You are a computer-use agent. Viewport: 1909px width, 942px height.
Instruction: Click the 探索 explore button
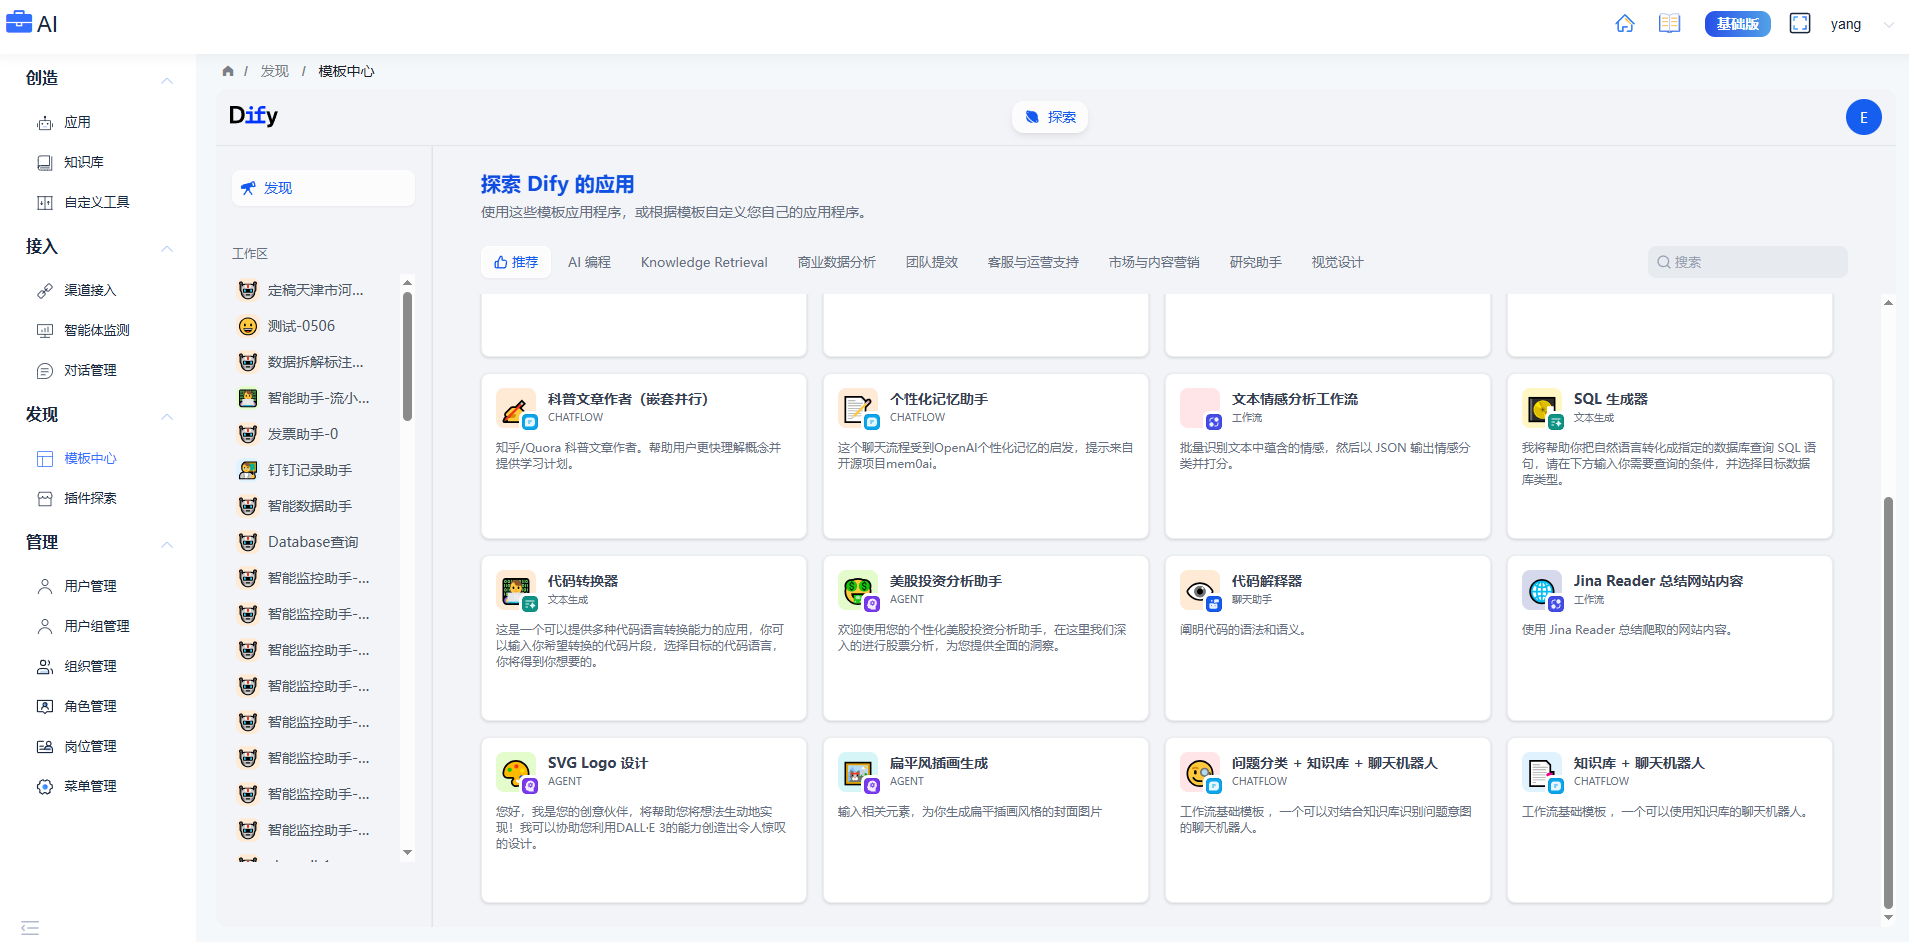tap(1050, 117)
